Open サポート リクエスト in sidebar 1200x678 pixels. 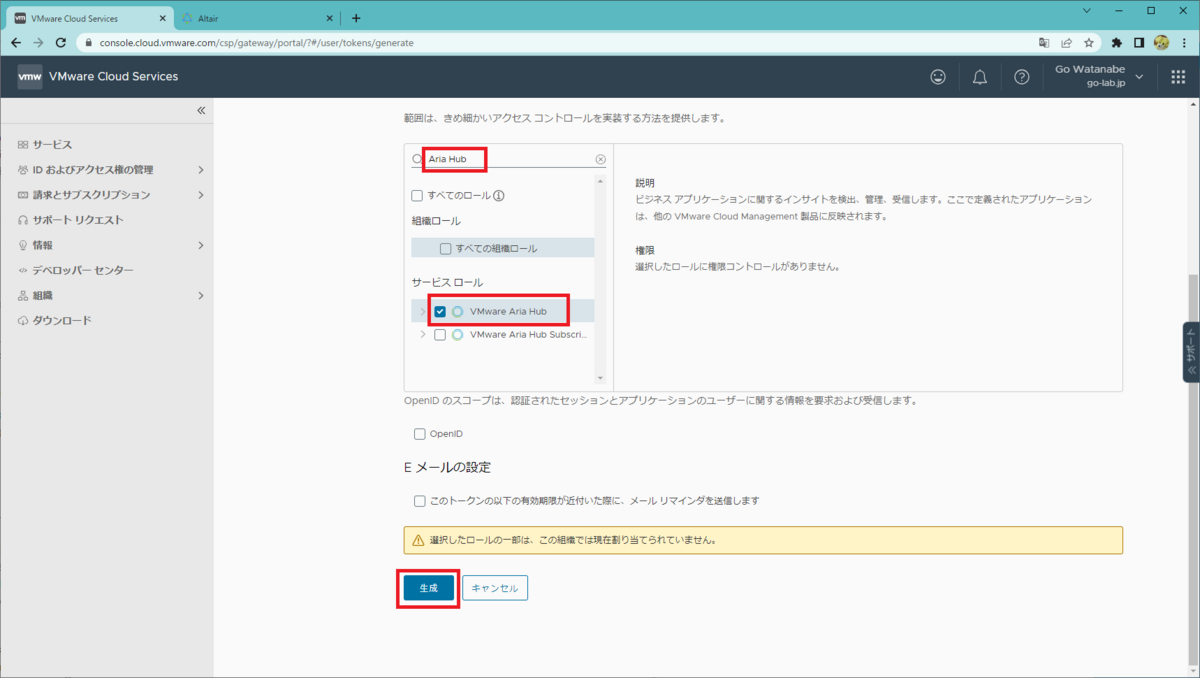pos(78,220)
